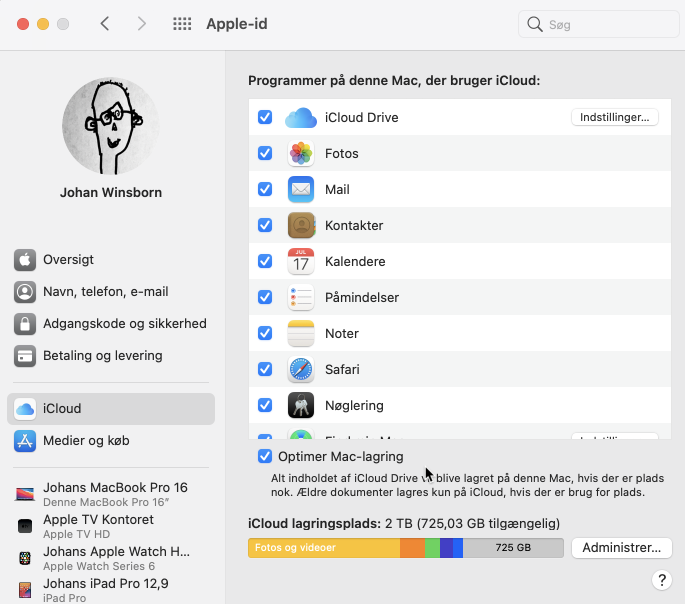Go forward with the right chevron
The image size is (685, 604).
click(x=142, y=24)
